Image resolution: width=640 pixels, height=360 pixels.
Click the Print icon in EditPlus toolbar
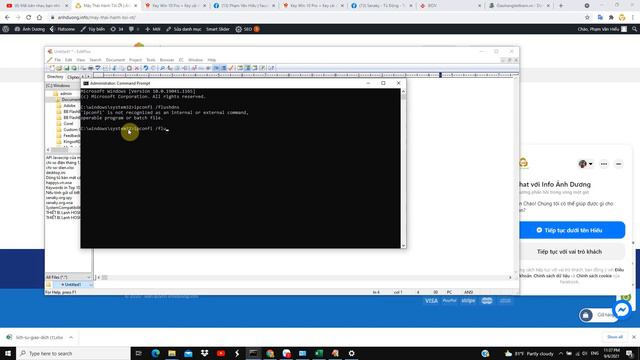(x=91, y=68)
